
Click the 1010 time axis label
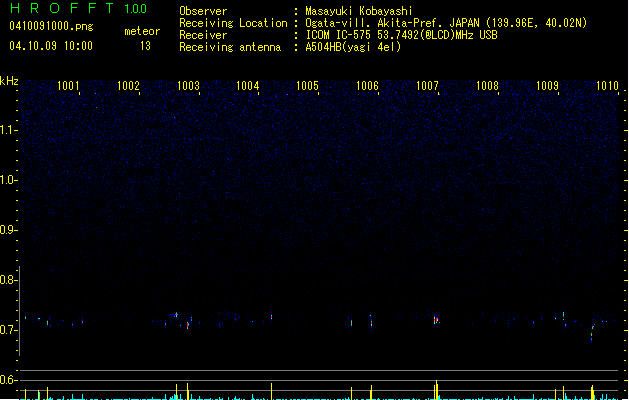coord(607,86)
